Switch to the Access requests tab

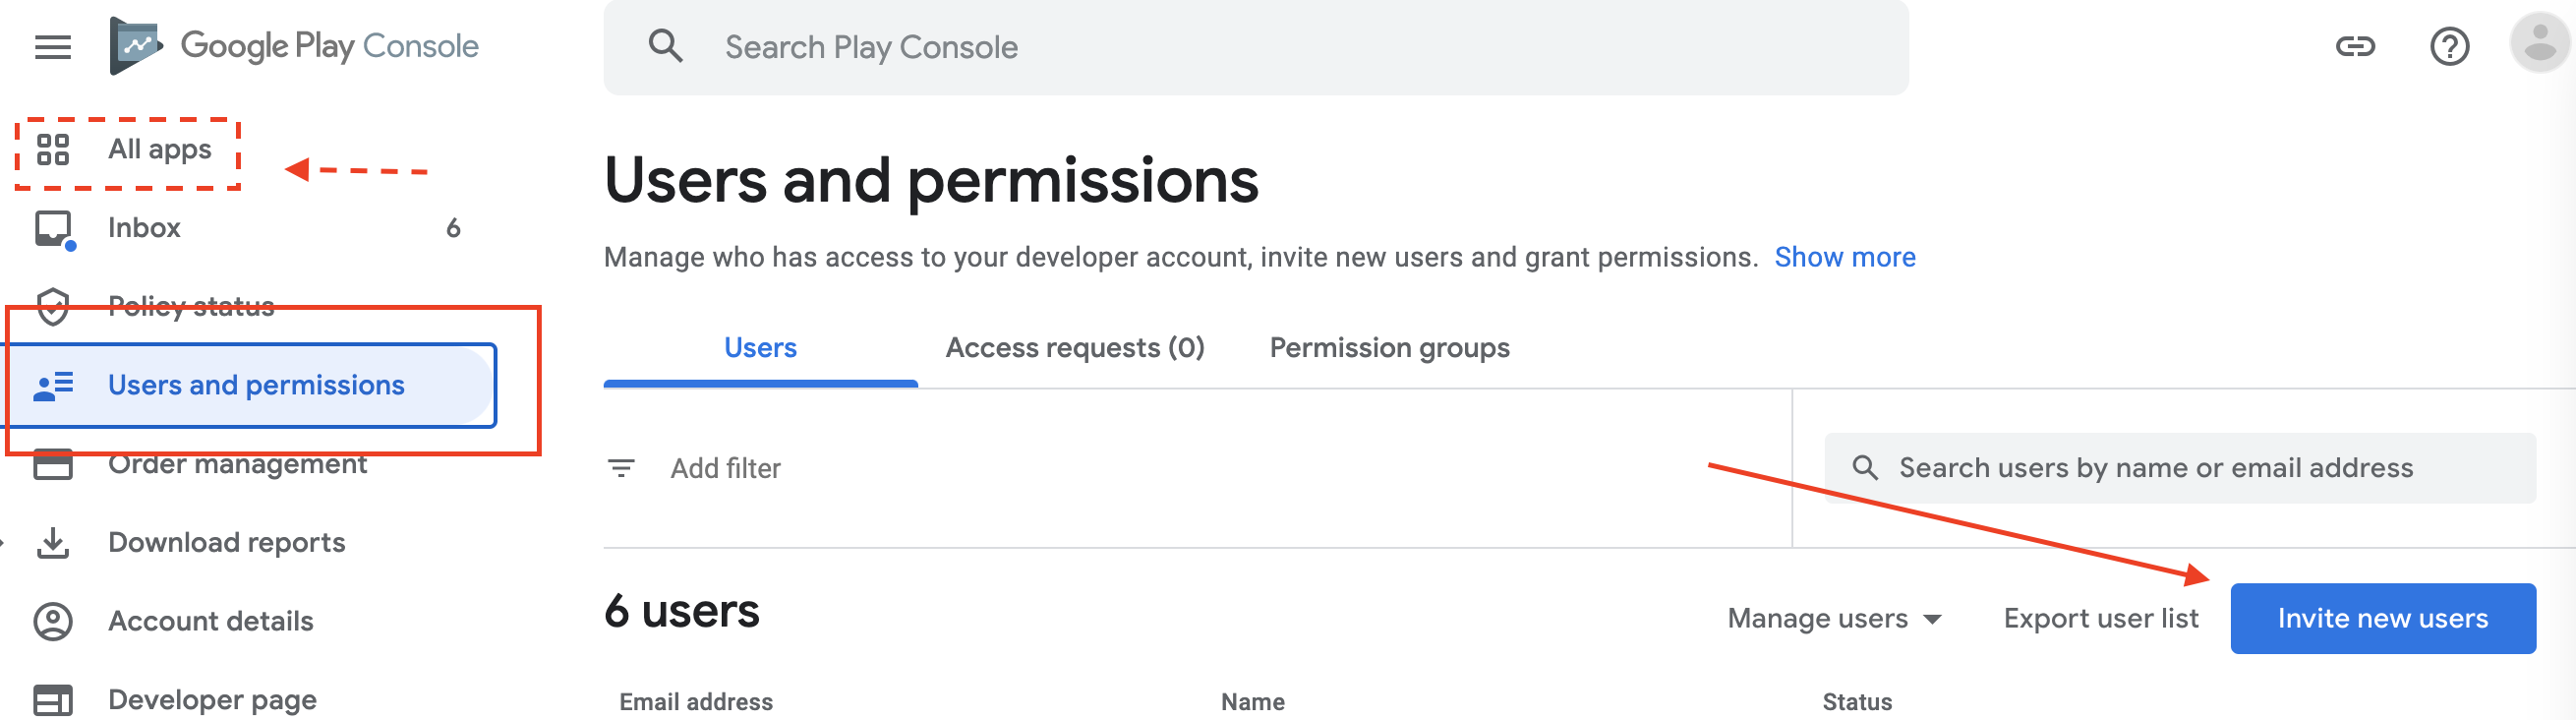(x=1075, y=348)
